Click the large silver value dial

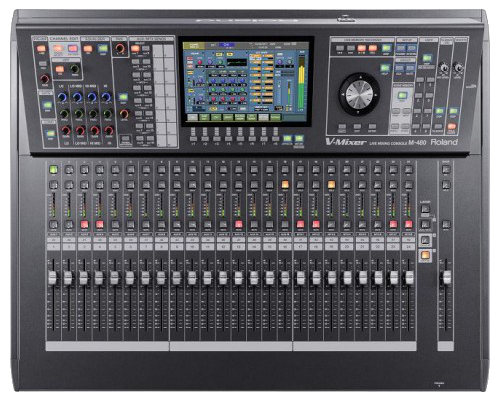pos(359,94)
